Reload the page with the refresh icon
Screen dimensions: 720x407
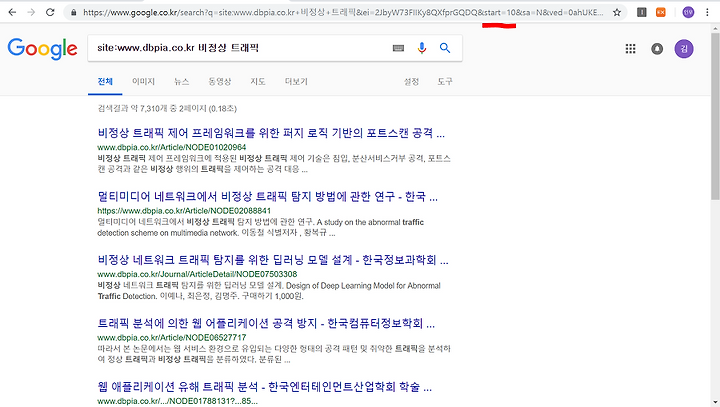coord(50,12)
